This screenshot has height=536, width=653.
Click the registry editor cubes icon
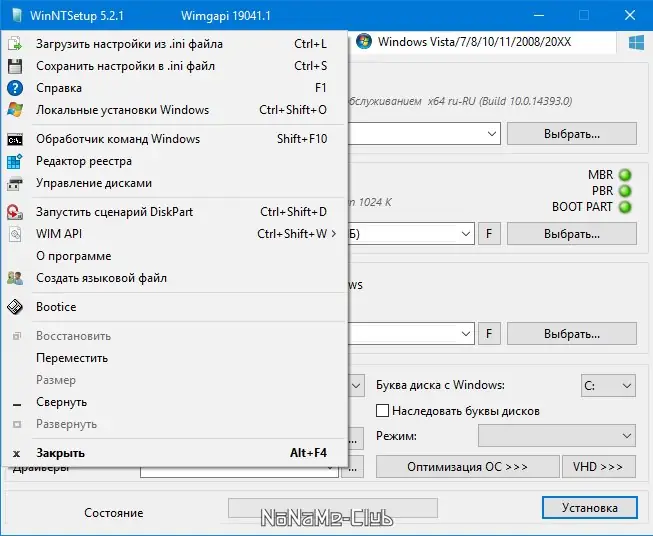(x=15, y=161)
